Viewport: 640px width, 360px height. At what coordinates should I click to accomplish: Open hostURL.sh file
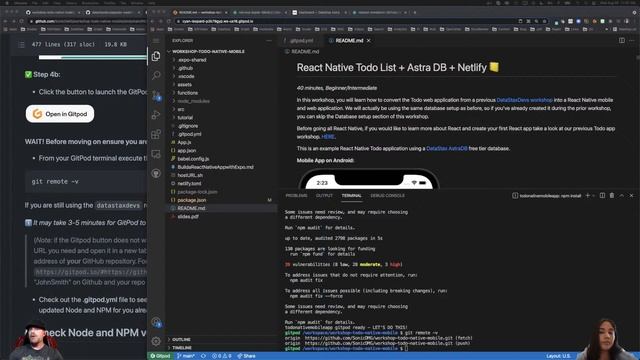click(190, 175)
